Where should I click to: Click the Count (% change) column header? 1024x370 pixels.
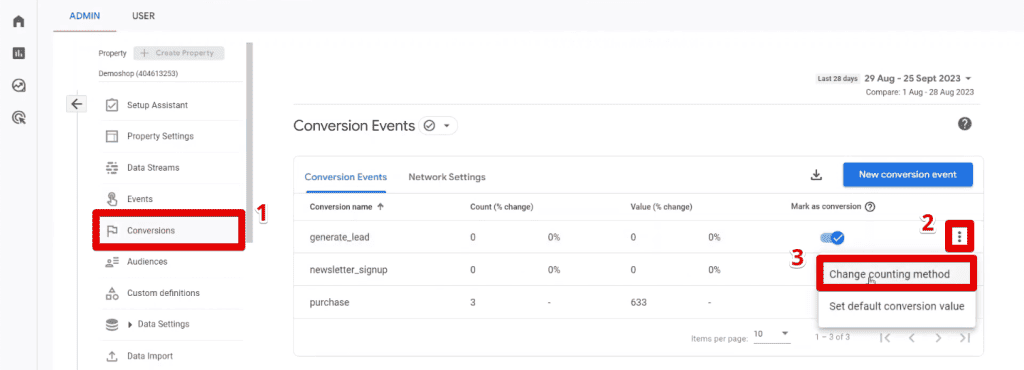502,207
